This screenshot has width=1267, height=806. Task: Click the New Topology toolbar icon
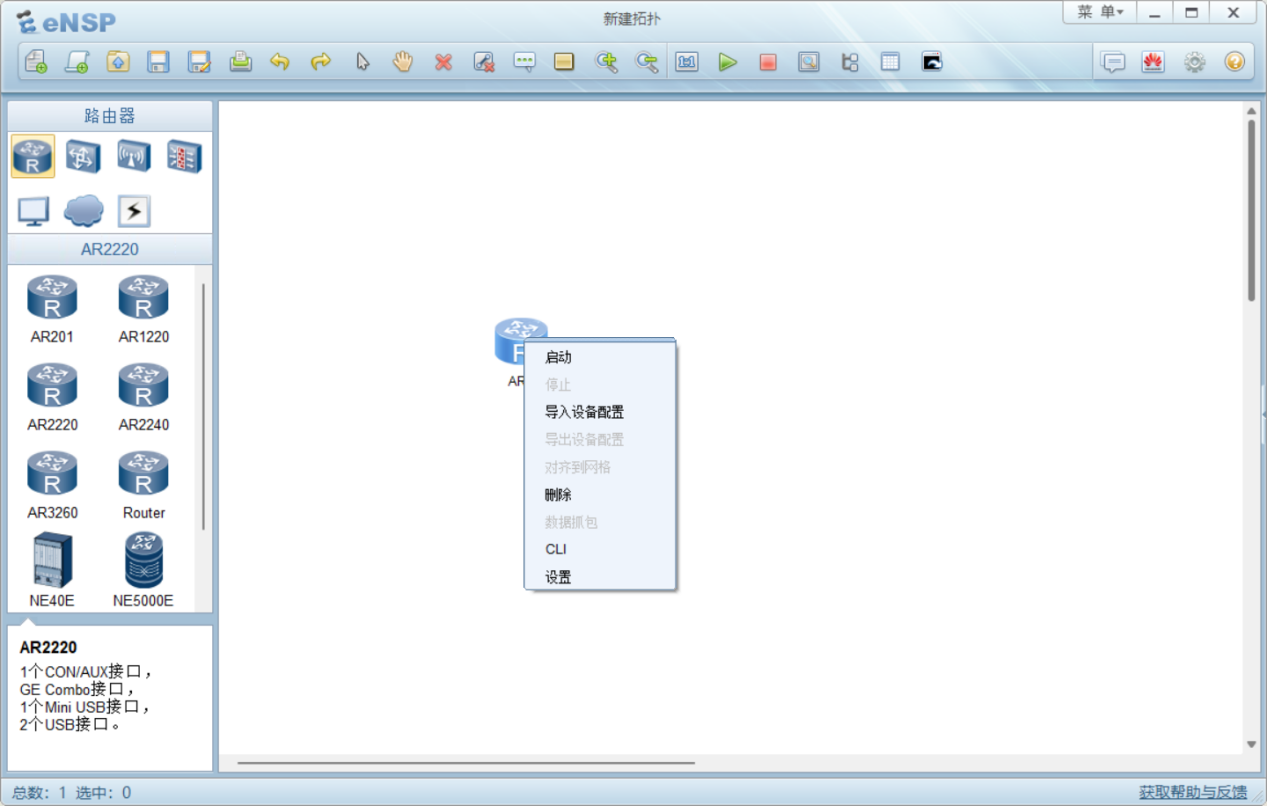(x=36, y=62)
